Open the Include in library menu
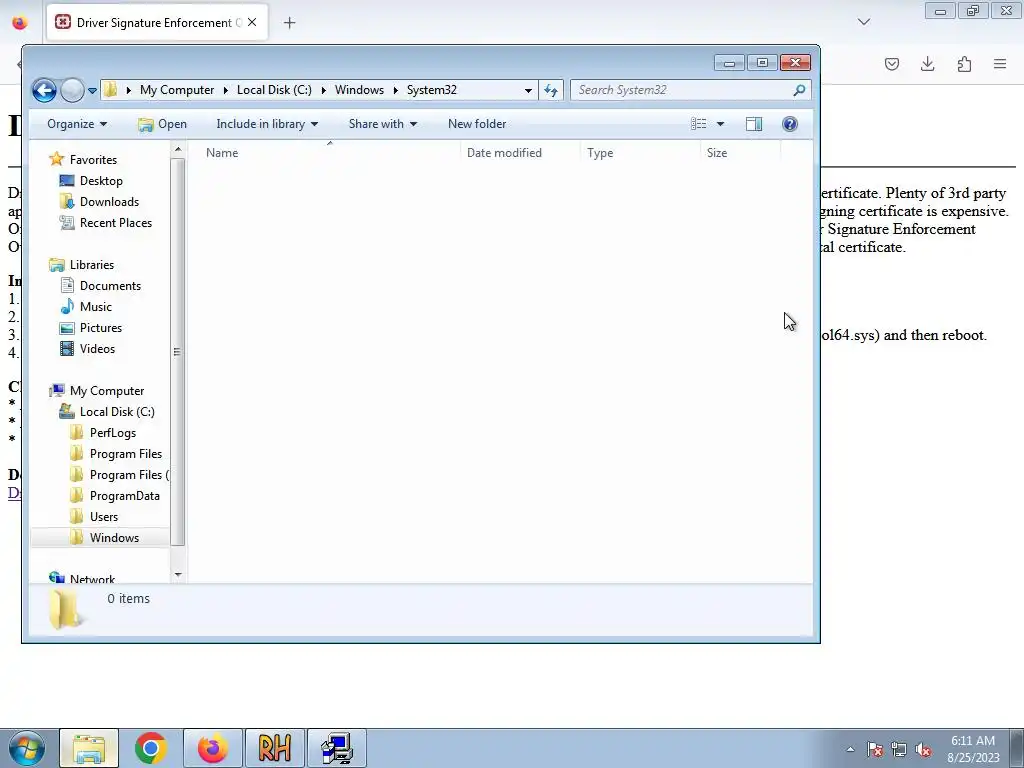 (x=267, y=124)
